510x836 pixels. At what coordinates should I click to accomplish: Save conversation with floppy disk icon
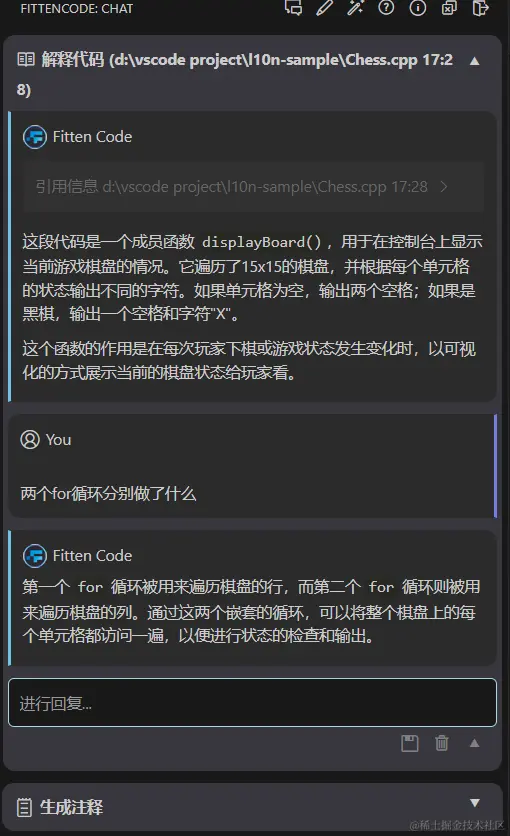click(409, 743)
